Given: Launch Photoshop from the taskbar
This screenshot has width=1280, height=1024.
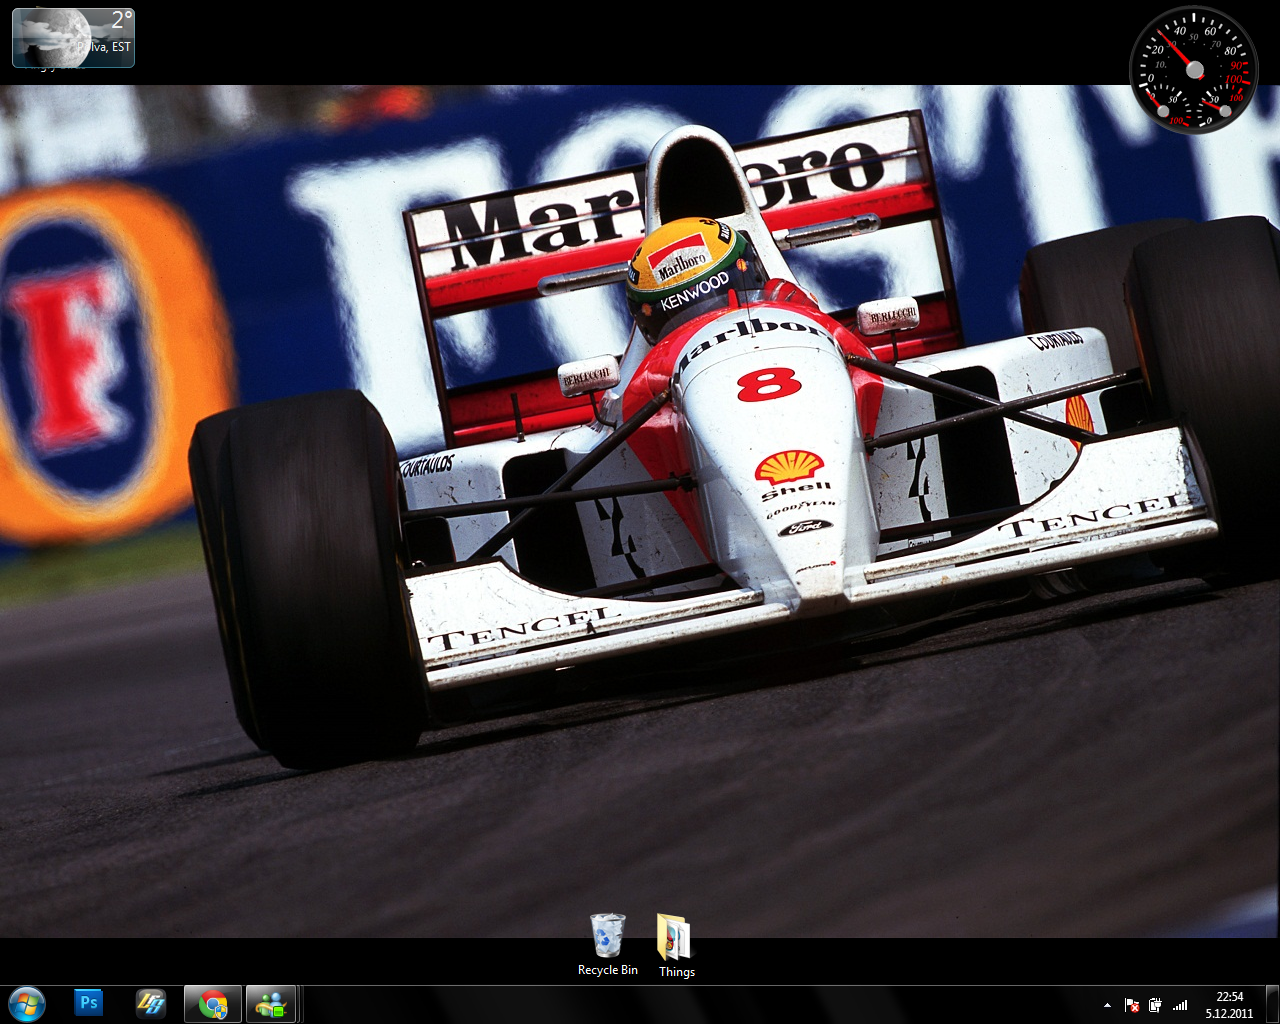Looking at the screenshot, I should [89, 1004].
